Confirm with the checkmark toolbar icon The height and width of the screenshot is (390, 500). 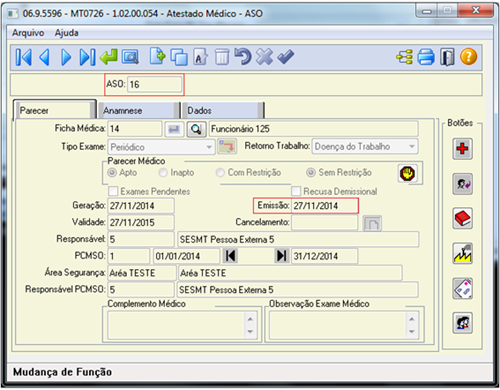(x=286, y=57)
